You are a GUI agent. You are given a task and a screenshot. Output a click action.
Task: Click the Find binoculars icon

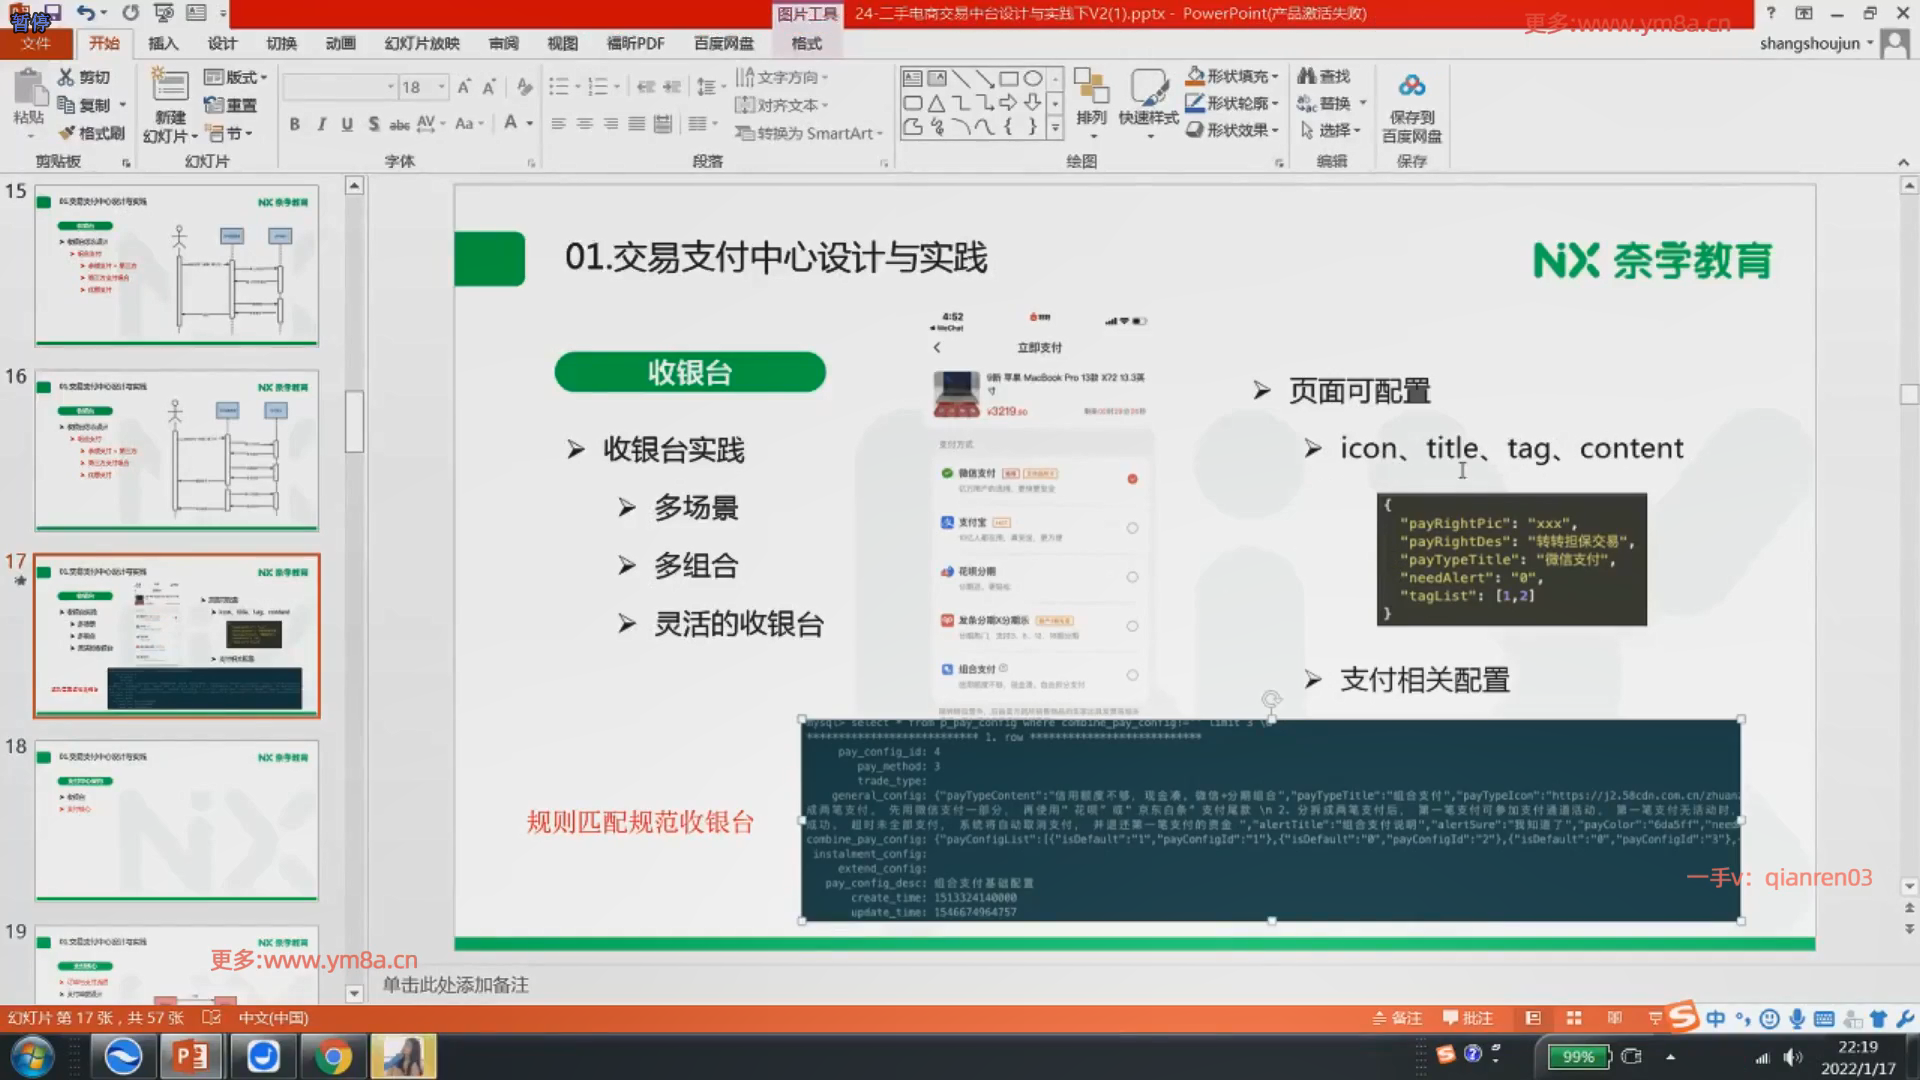(x=1306, y=76)
